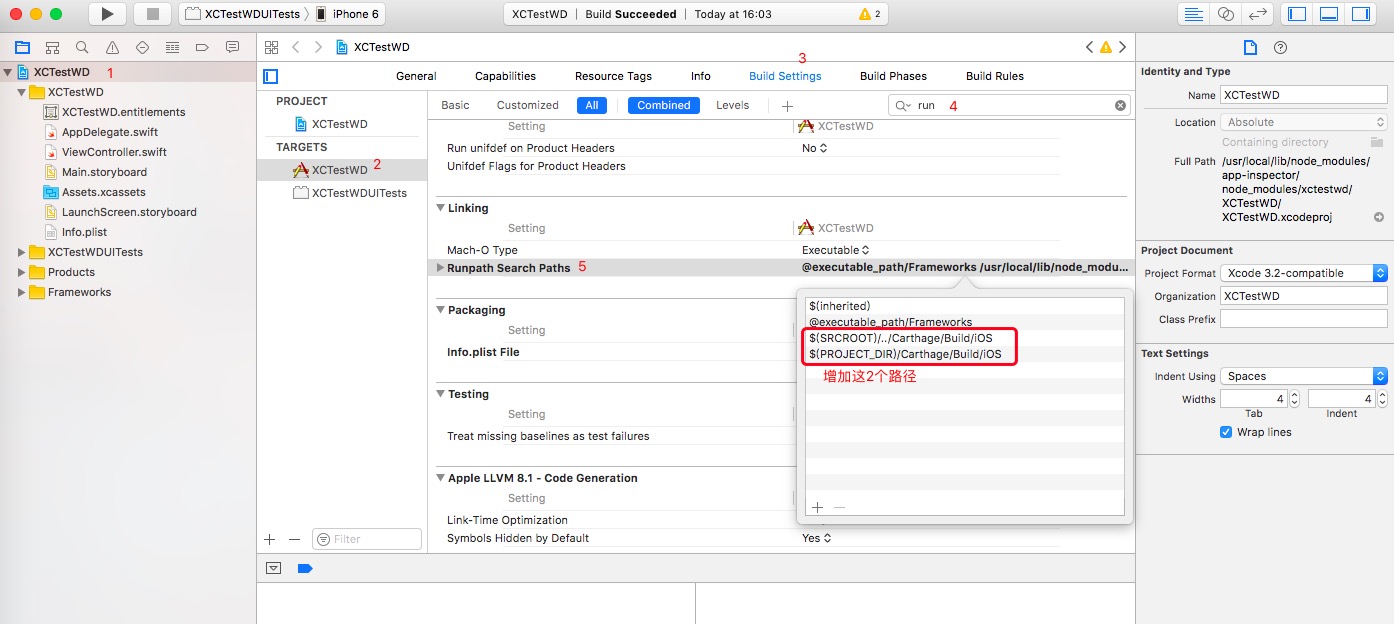Open the Symbol navigator
Screen dimensions: 1394x624
[52, 47]
